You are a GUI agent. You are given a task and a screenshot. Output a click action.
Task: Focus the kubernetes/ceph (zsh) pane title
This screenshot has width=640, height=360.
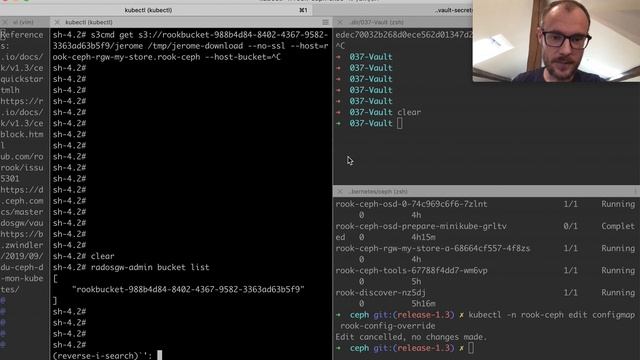click(378, 191)
